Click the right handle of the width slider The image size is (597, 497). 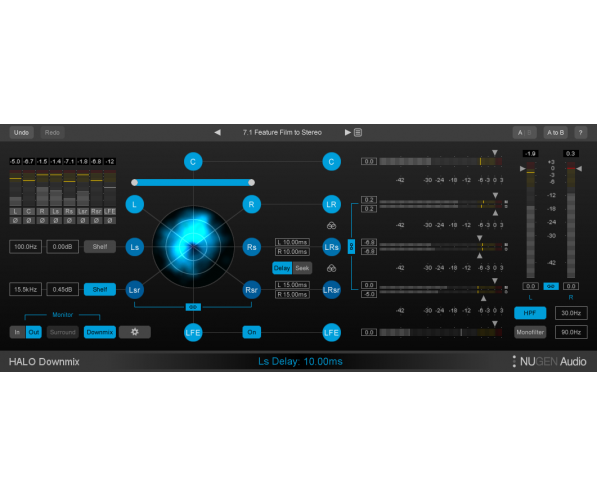tap(251, 183)
